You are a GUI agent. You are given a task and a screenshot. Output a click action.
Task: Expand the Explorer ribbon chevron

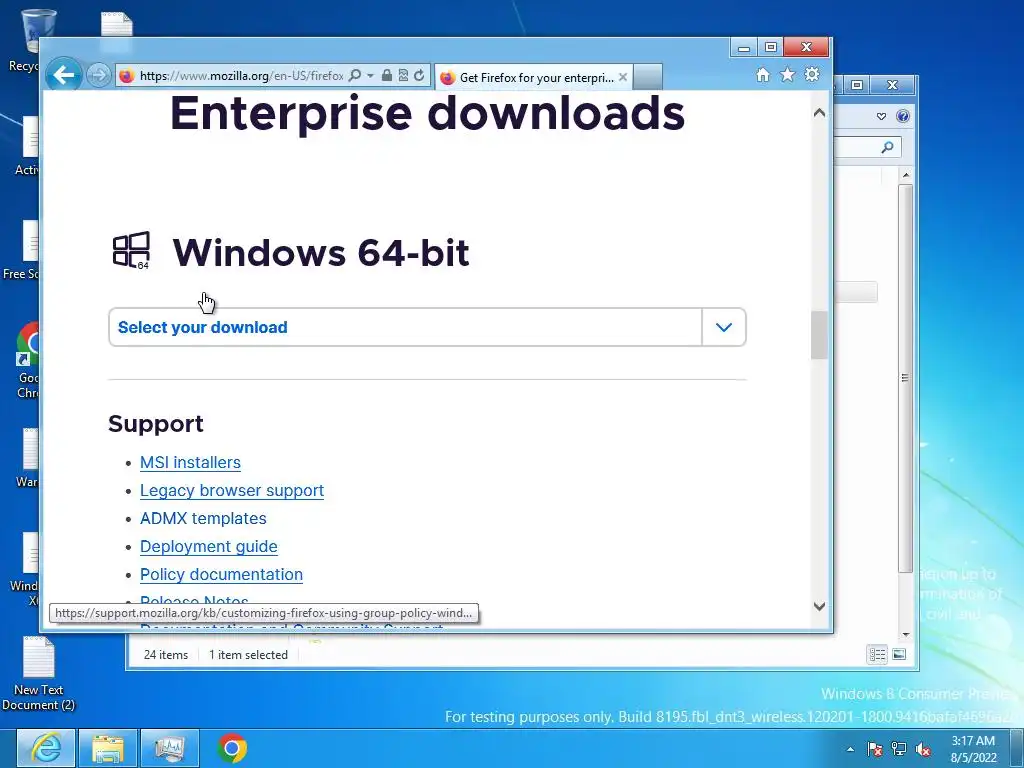pyautogui.click(x=881, y=116)
